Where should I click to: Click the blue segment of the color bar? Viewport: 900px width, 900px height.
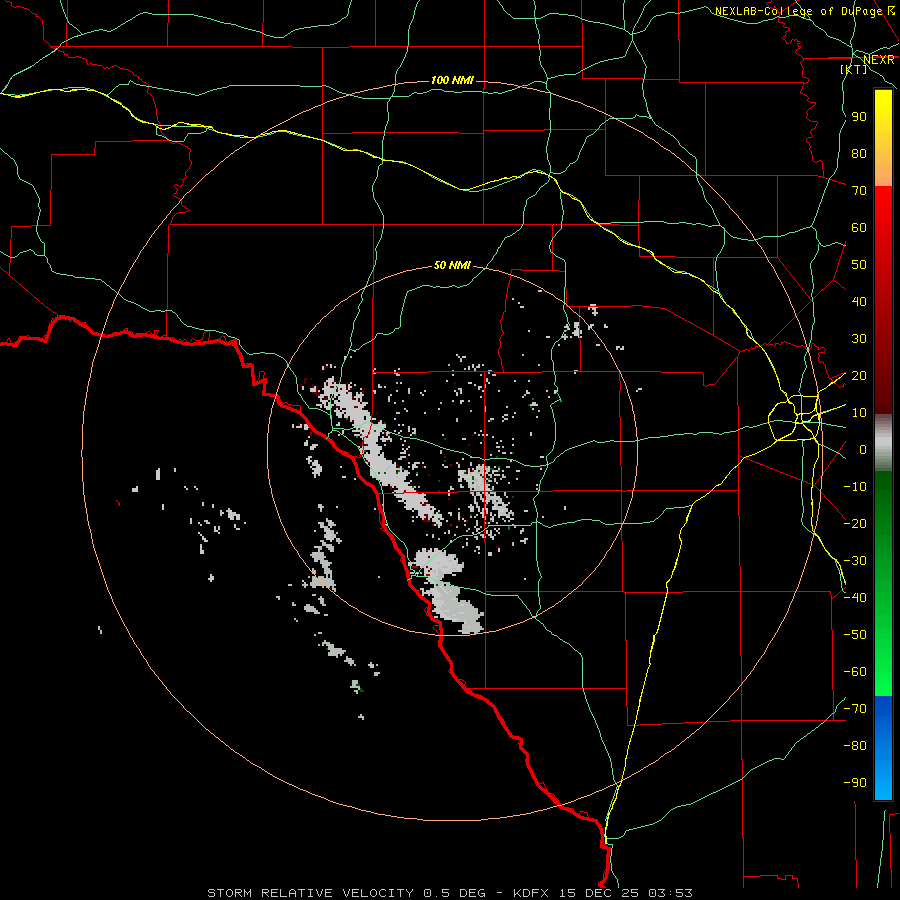pyautogui.click(x=883, y=748)
